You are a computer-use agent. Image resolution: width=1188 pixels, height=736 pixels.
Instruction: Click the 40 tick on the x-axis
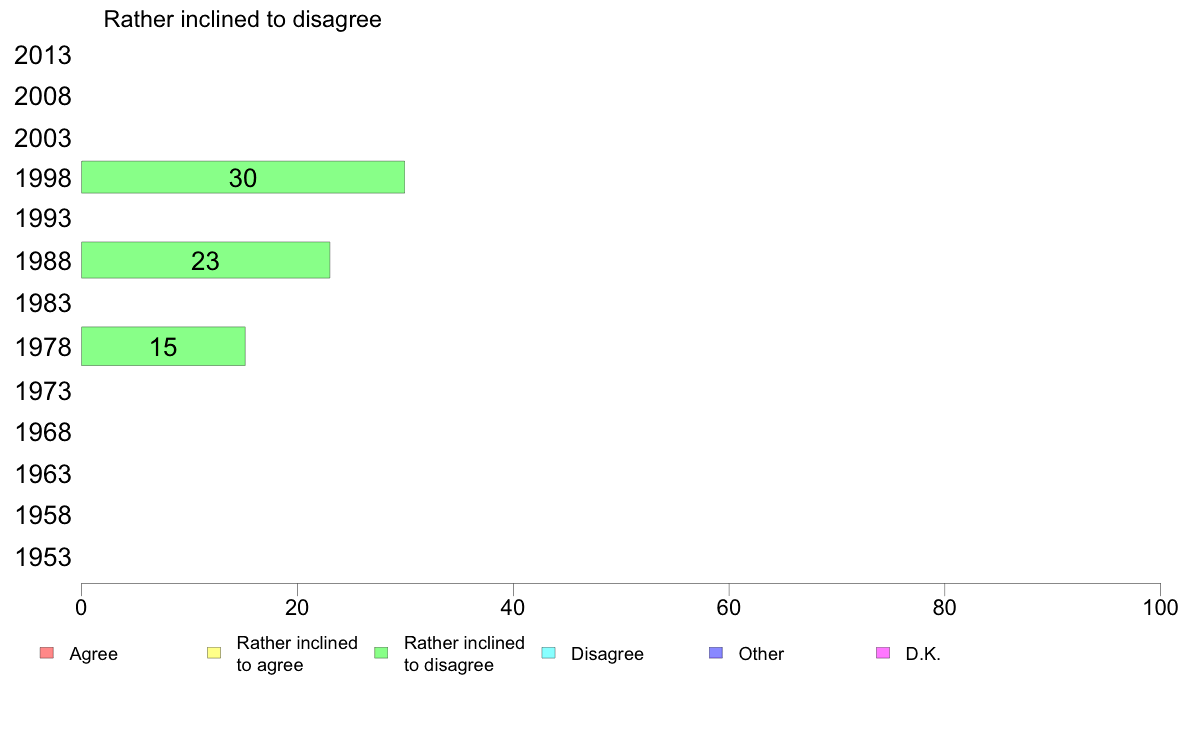[x=513, y=607]
